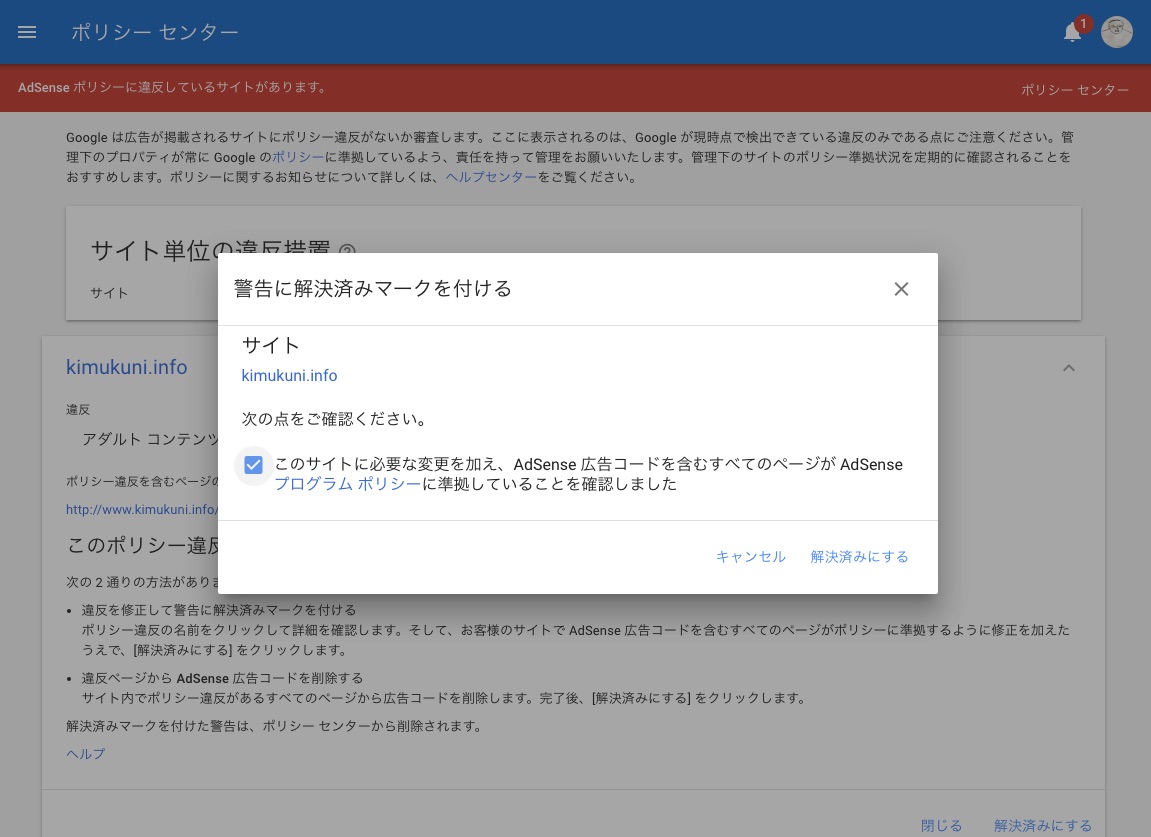Open the account avatar menu

(1116, 32)
